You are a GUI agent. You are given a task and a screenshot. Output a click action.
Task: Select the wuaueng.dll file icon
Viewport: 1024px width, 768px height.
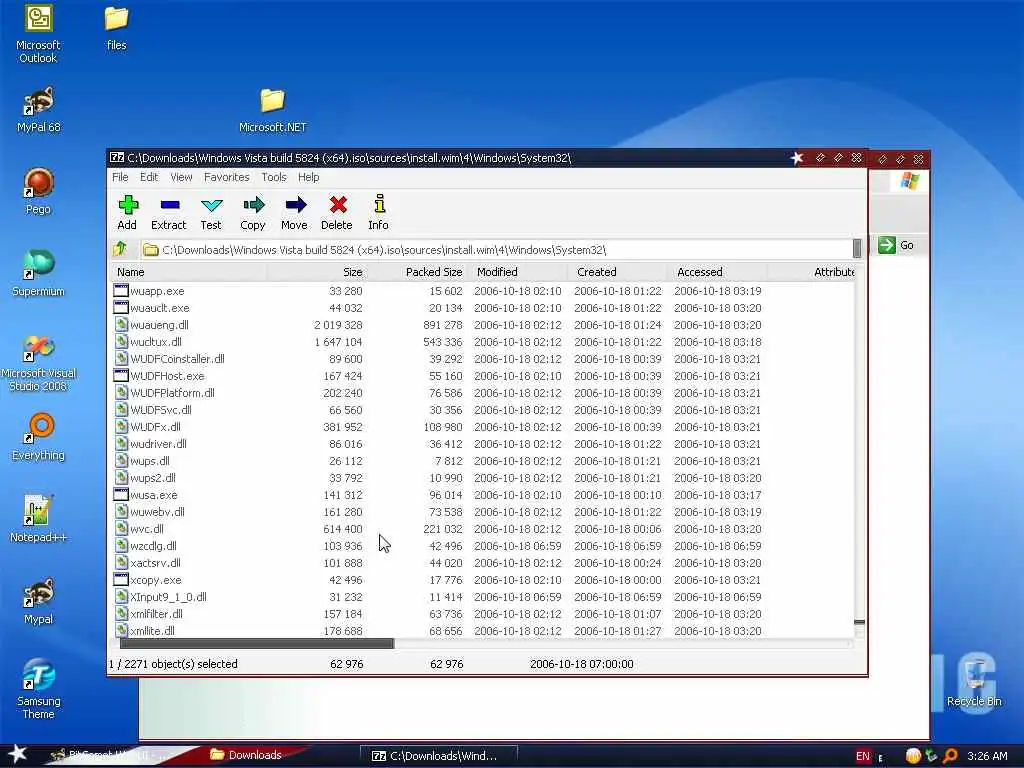coord(121,325)
